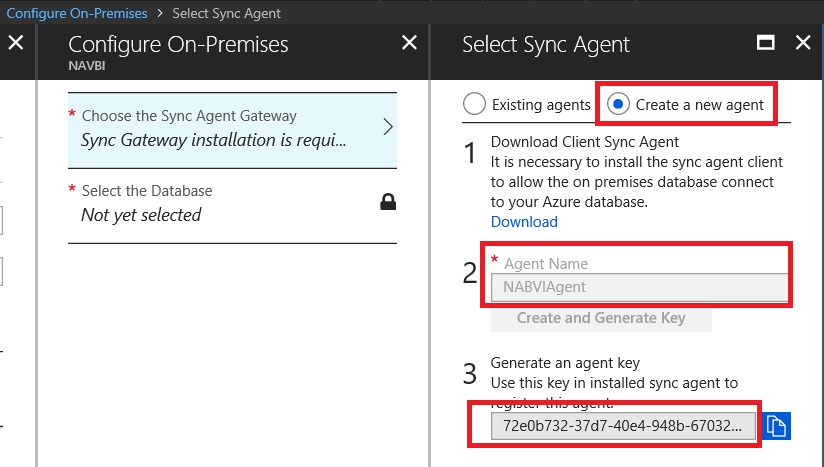Click the generated agent key field
Screen dimensions: 824x467
(x=623, y=426)
